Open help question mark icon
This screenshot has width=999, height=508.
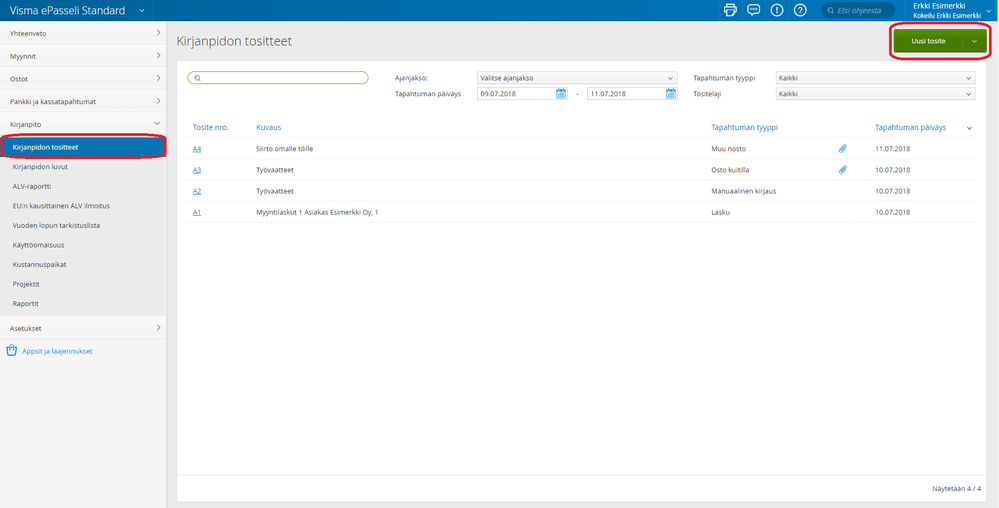[x=800, y=10]
